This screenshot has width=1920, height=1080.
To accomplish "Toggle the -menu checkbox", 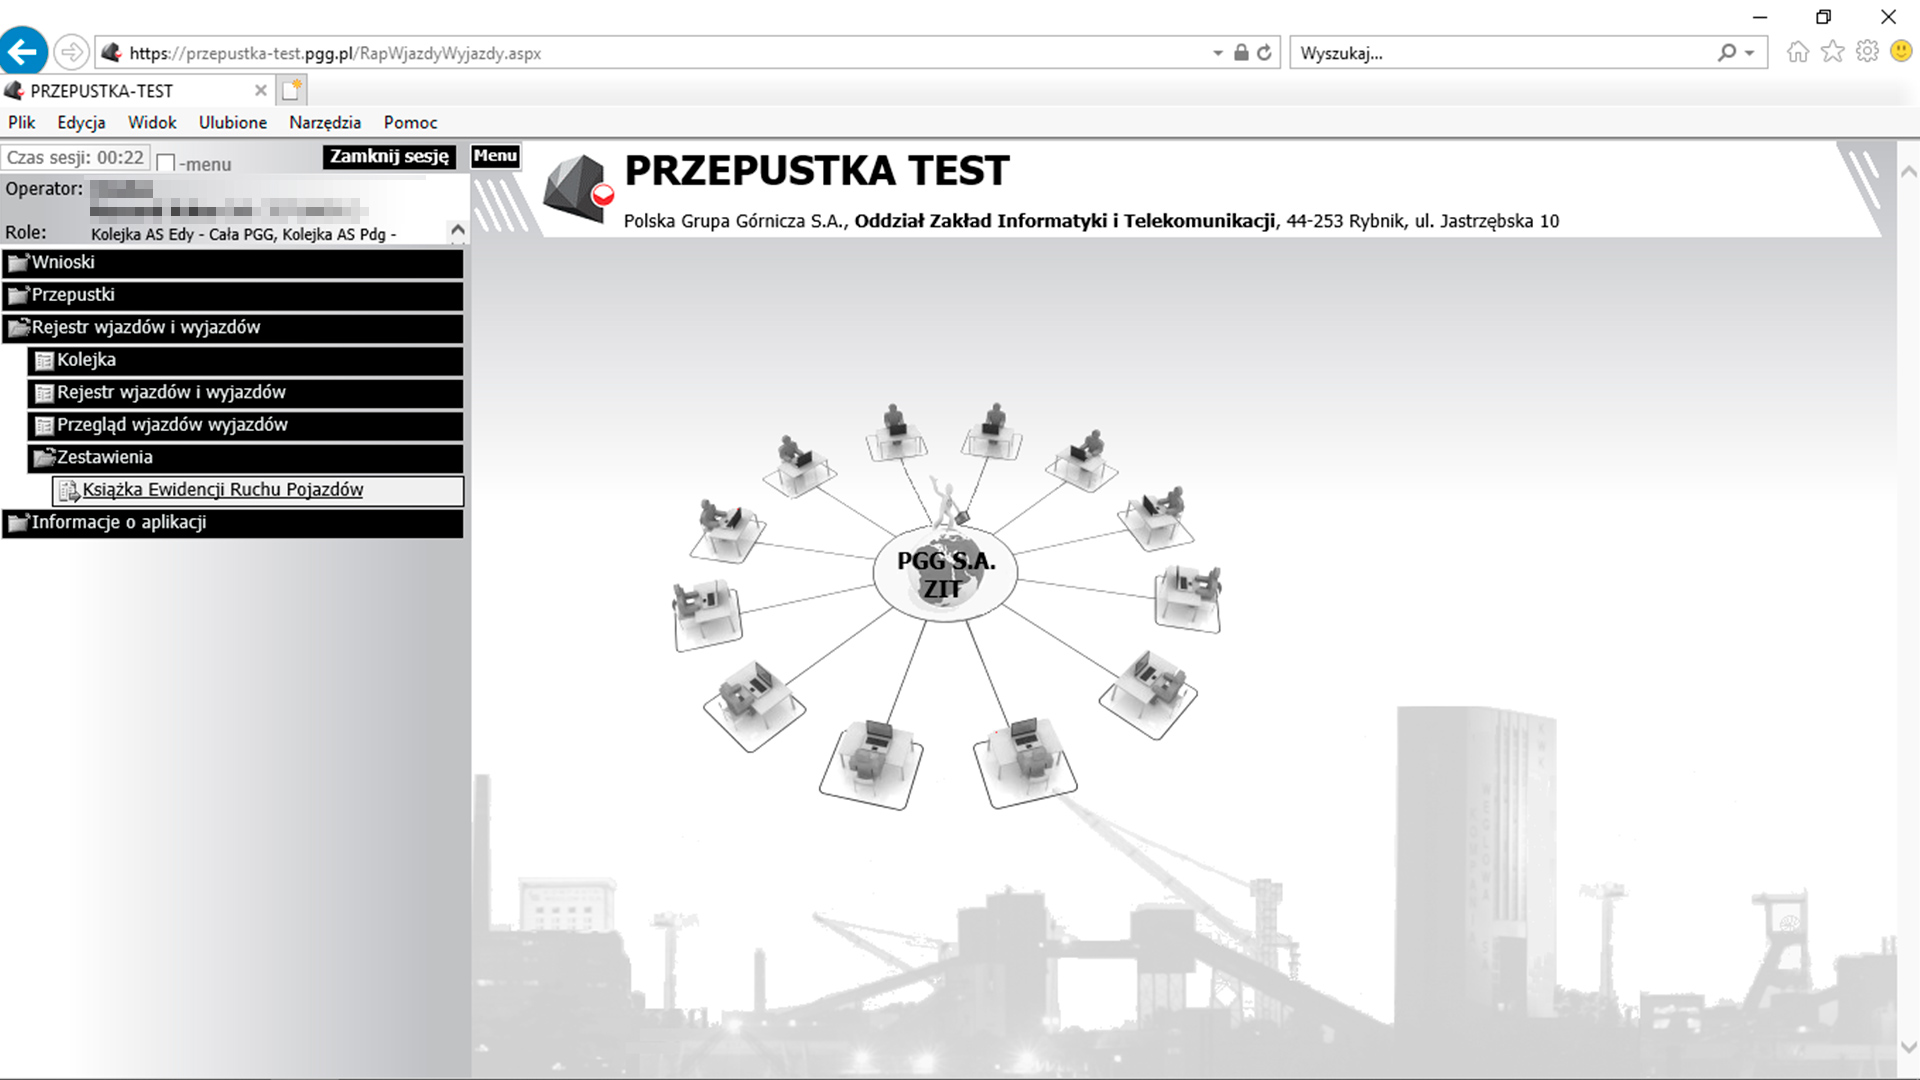I will tap(166, 163).
